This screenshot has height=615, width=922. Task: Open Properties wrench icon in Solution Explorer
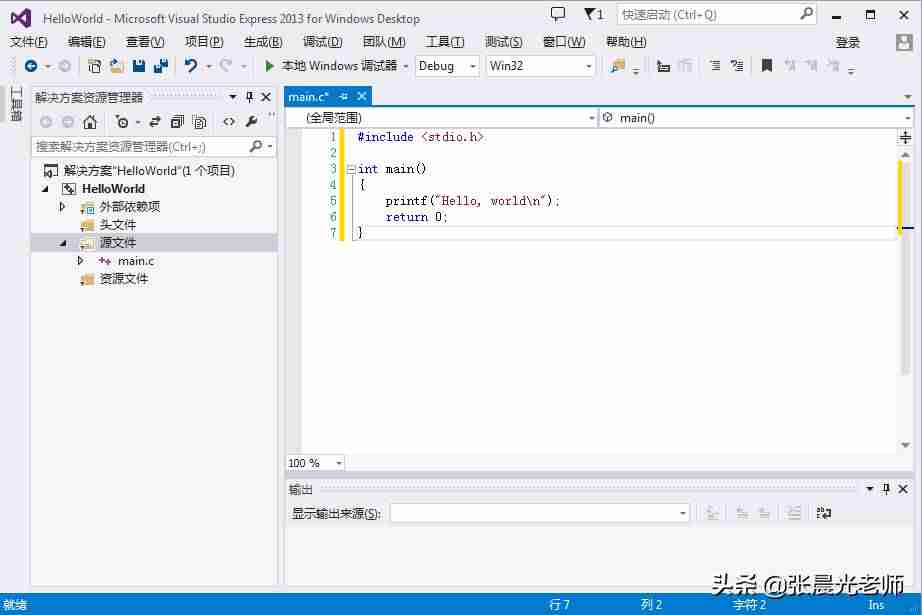pos(252,121)
